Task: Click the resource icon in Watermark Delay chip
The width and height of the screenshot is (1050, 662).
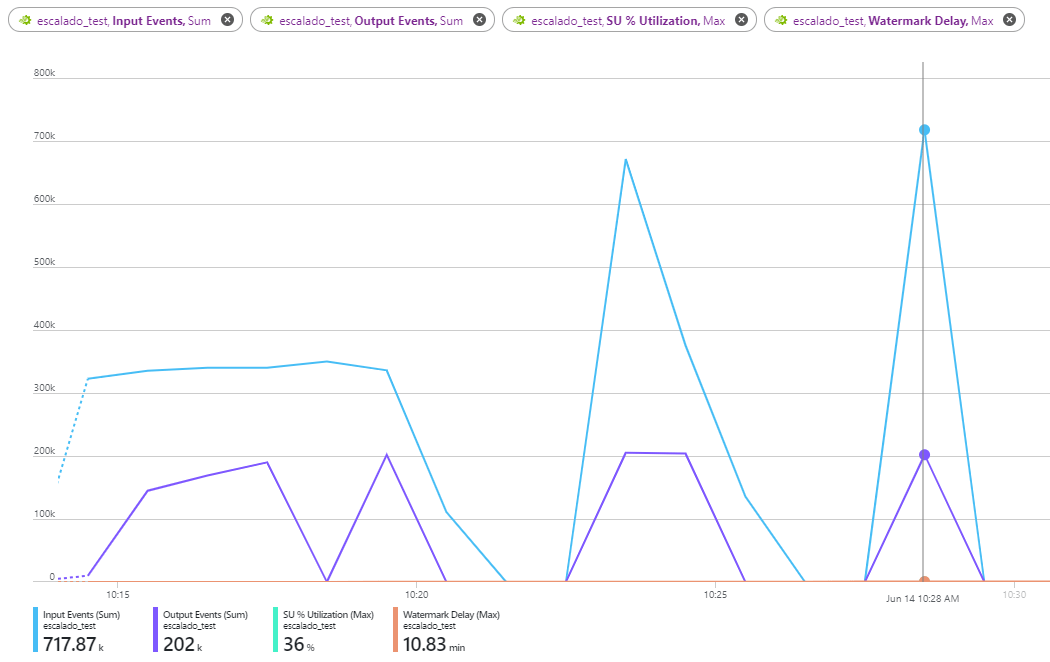Action: click(x=781, y=19)
